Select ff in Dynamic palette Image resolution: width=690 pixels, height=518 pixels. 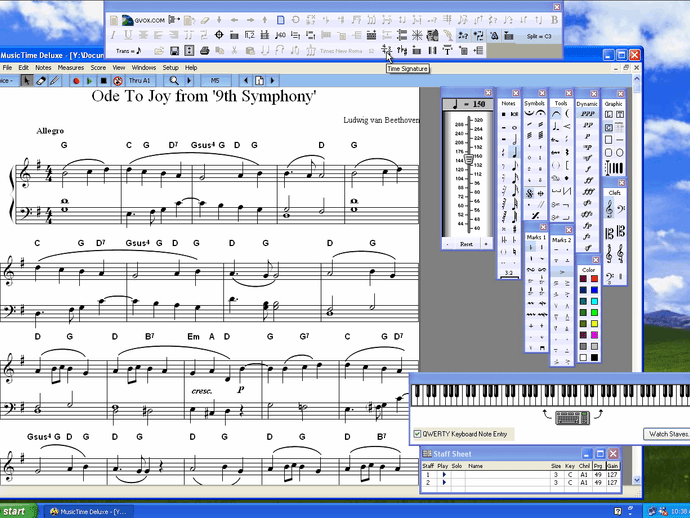pos(587,180)
